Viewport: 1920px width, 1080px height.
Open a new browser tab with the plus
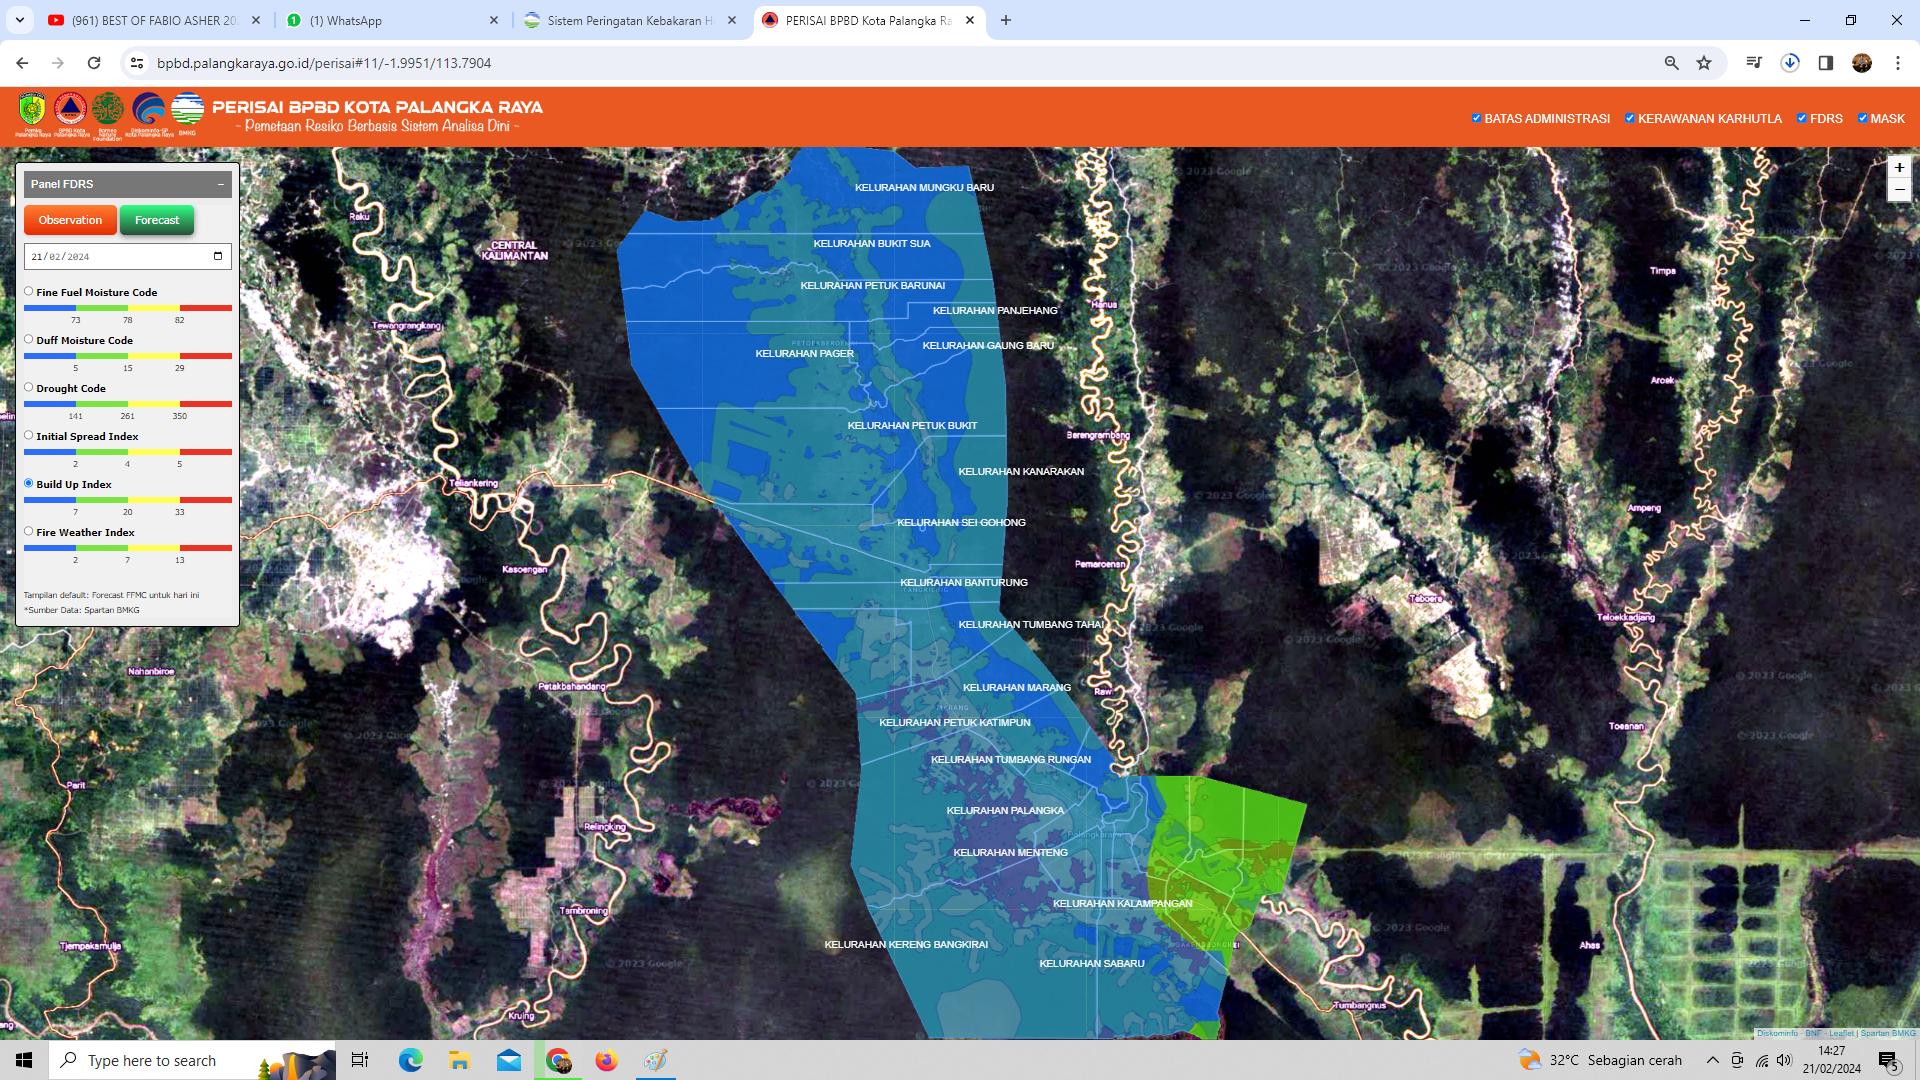[x=1006, y=20]
